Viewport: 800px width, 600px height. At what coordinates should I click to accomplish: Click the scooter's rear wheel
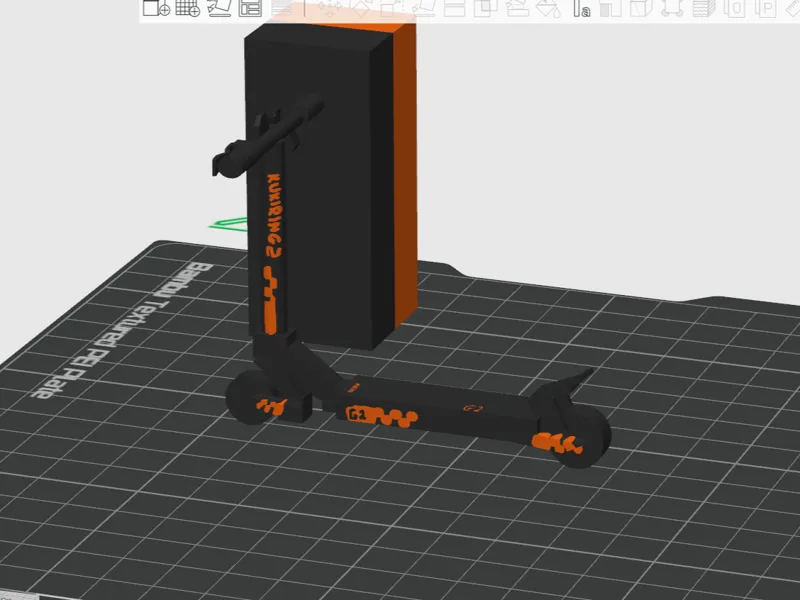point(584,439)
